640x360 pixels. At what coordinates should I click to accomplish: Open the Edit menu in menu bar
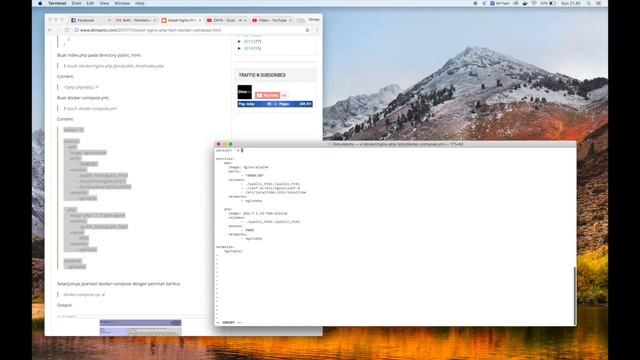(90, 3)
